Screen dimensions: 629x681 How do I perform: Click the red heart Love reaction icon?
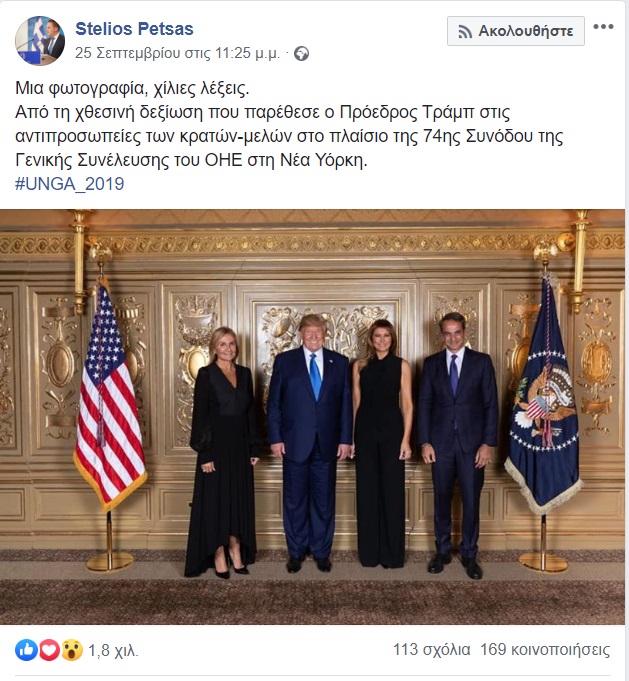pos(48,650)
